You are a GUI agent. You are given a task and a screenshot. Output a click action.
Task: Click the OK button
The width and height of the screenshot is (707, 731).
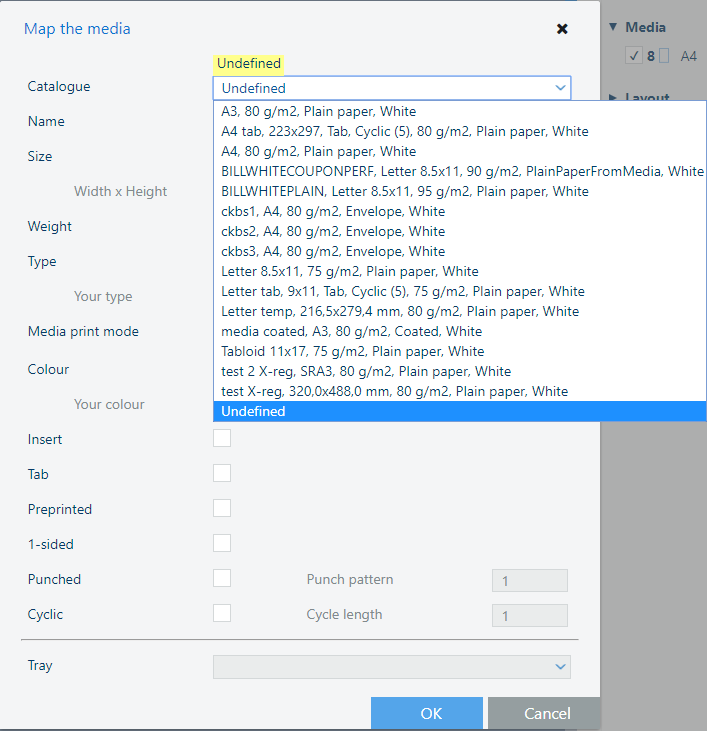[x=430, y=713]
